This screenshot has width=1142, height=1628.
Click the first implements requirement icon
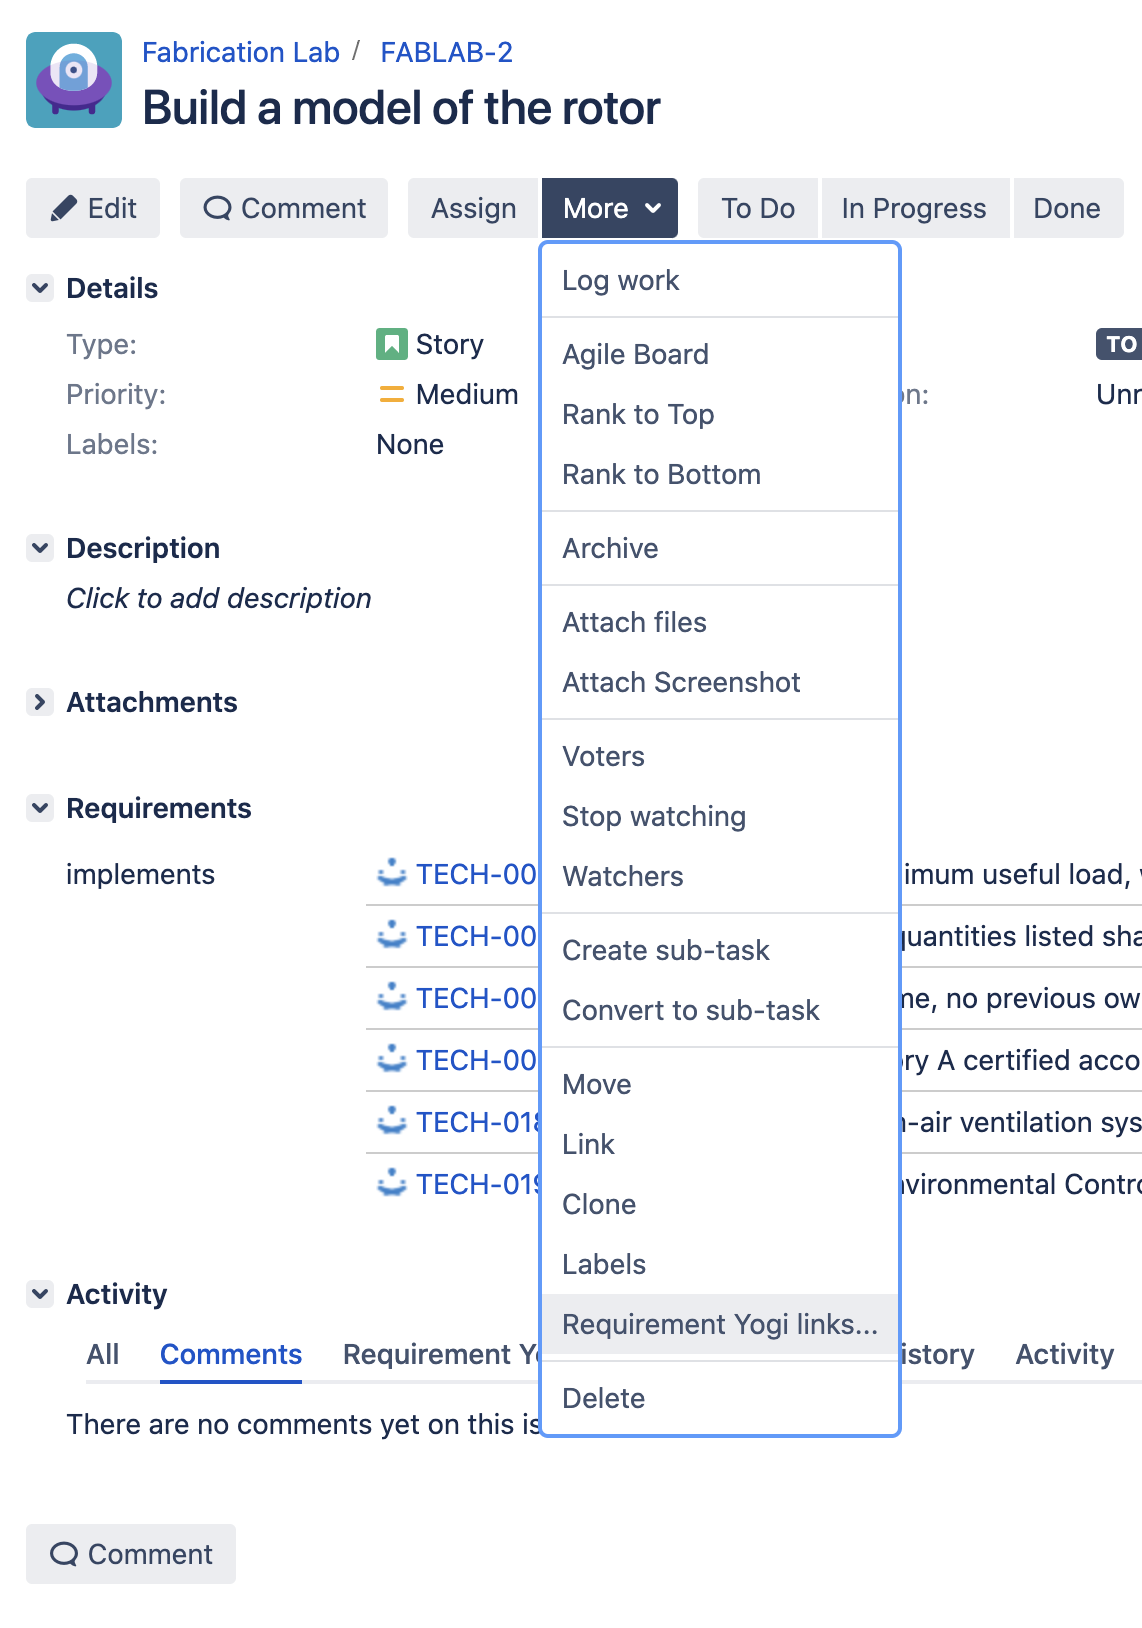[391, 874]
